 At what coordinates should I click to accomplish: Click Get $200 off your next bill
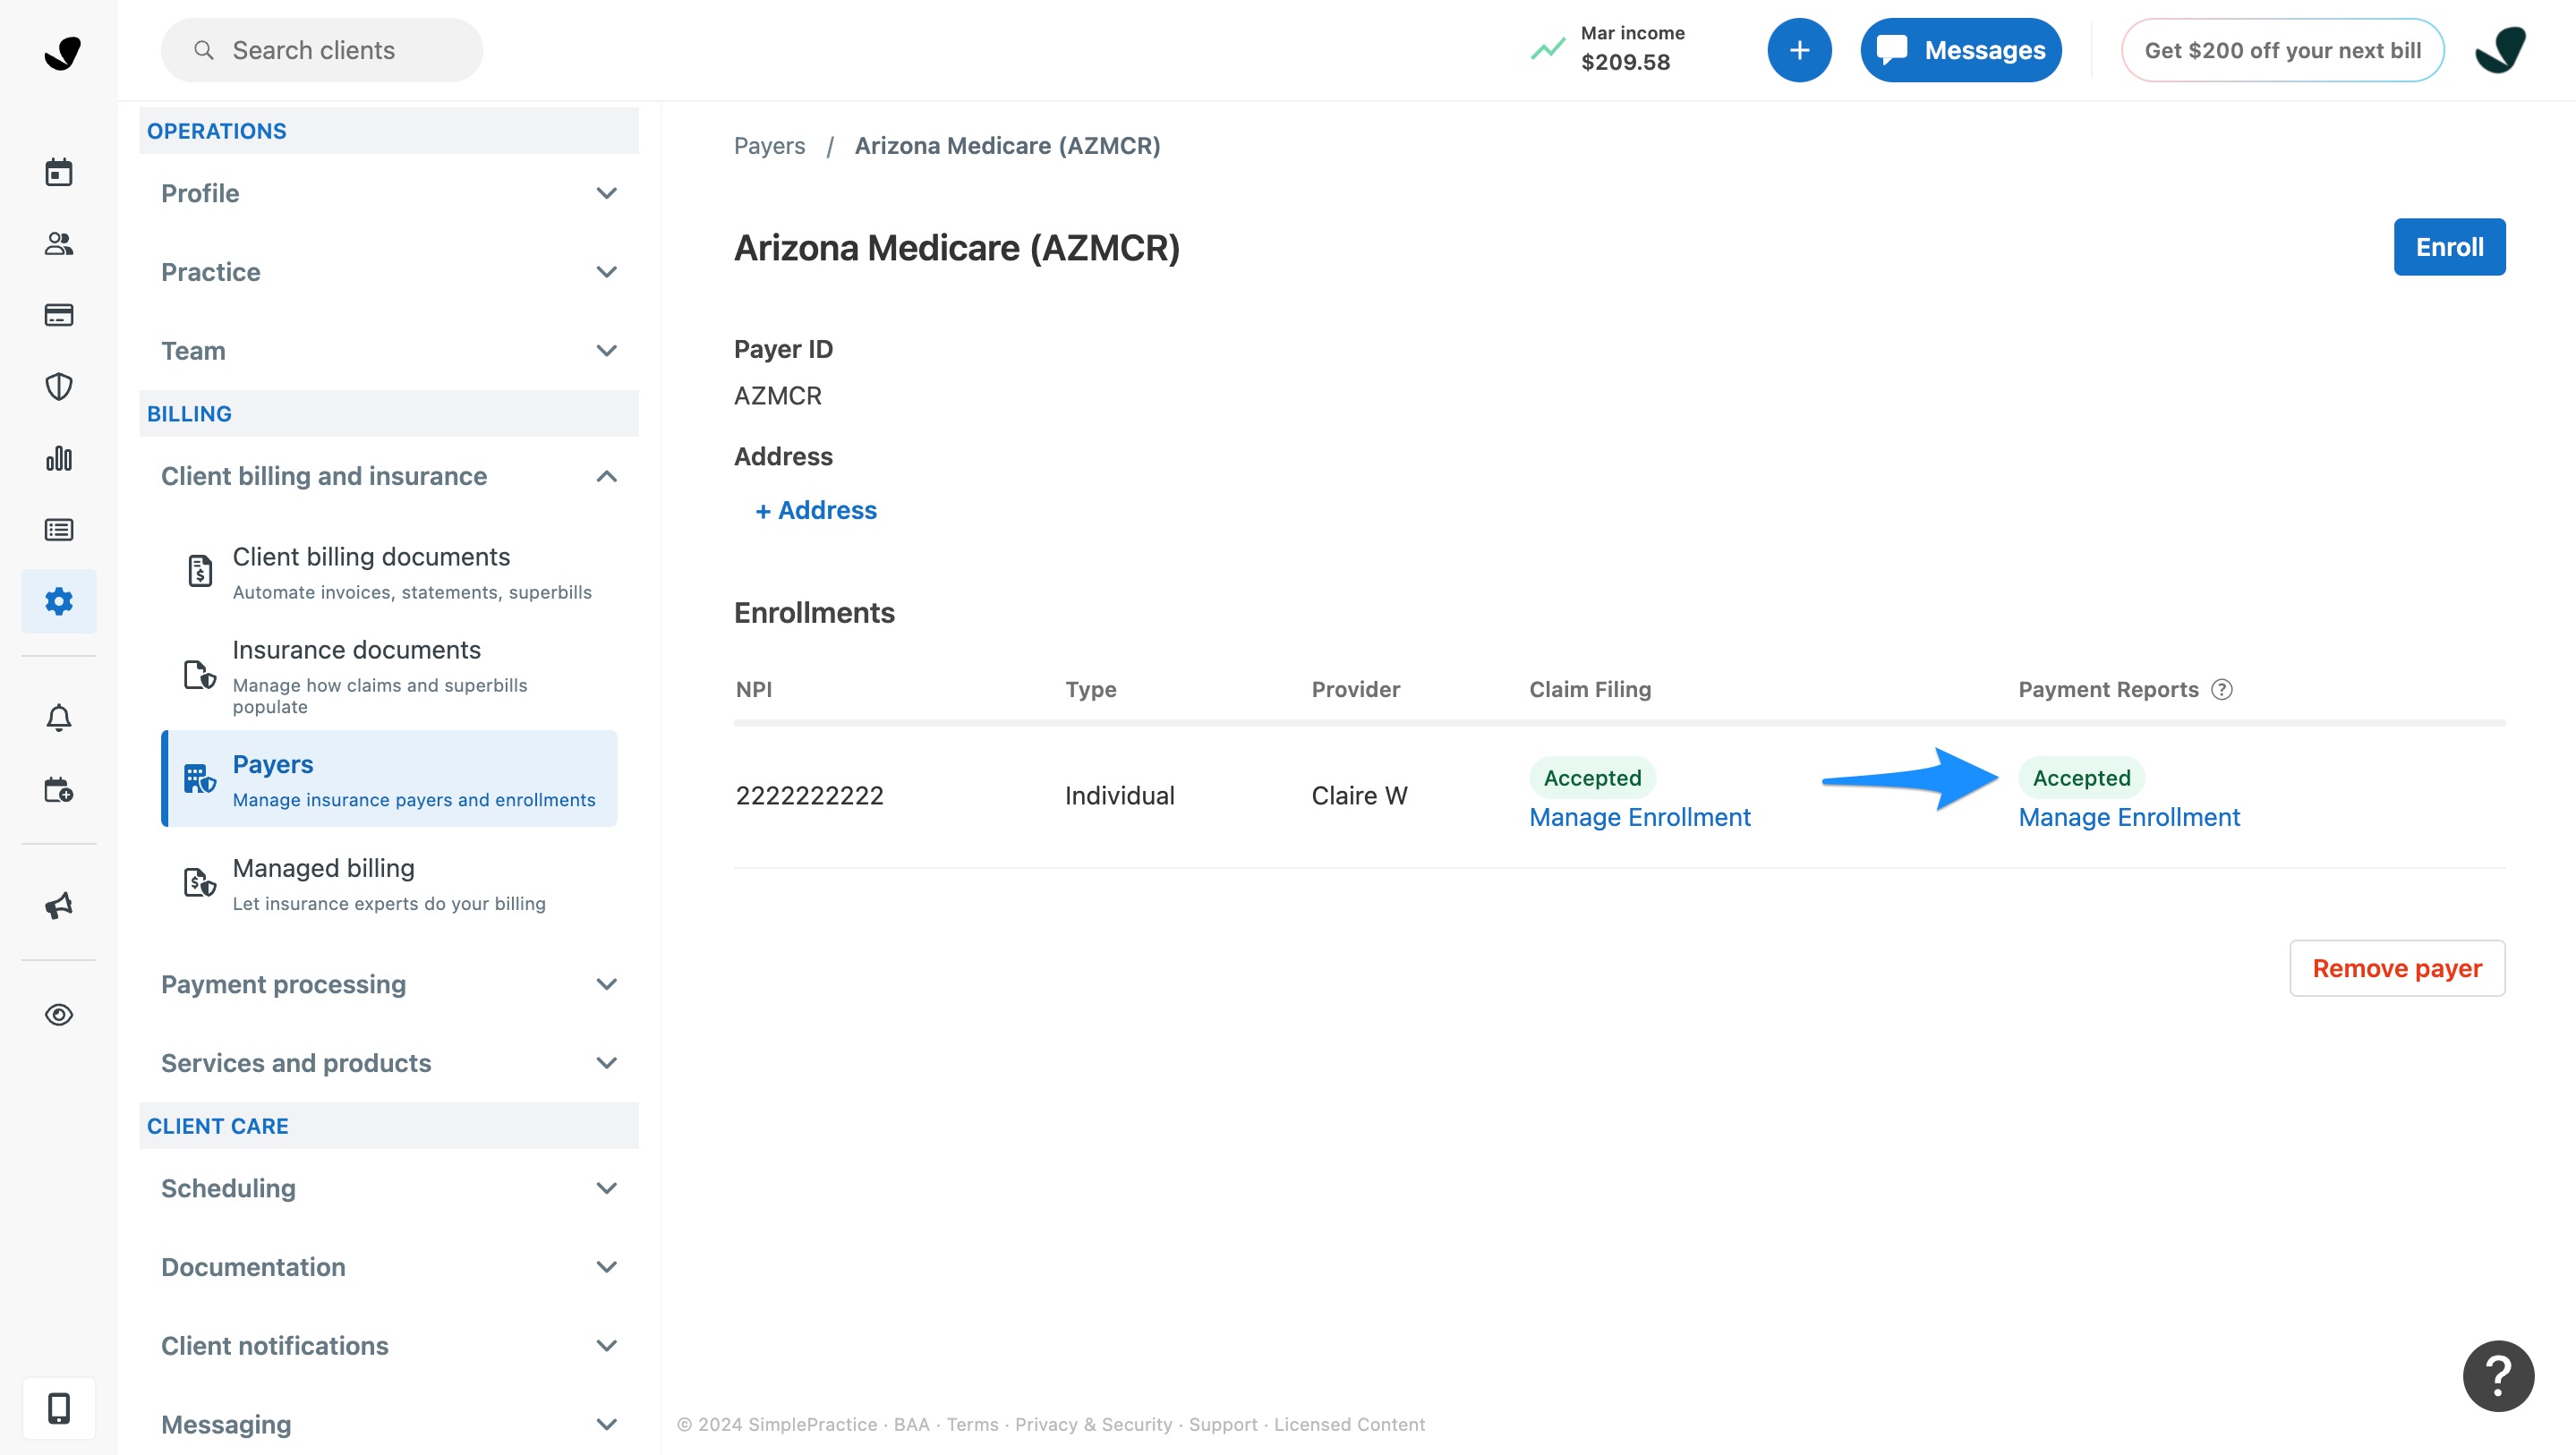point(2283,50)
